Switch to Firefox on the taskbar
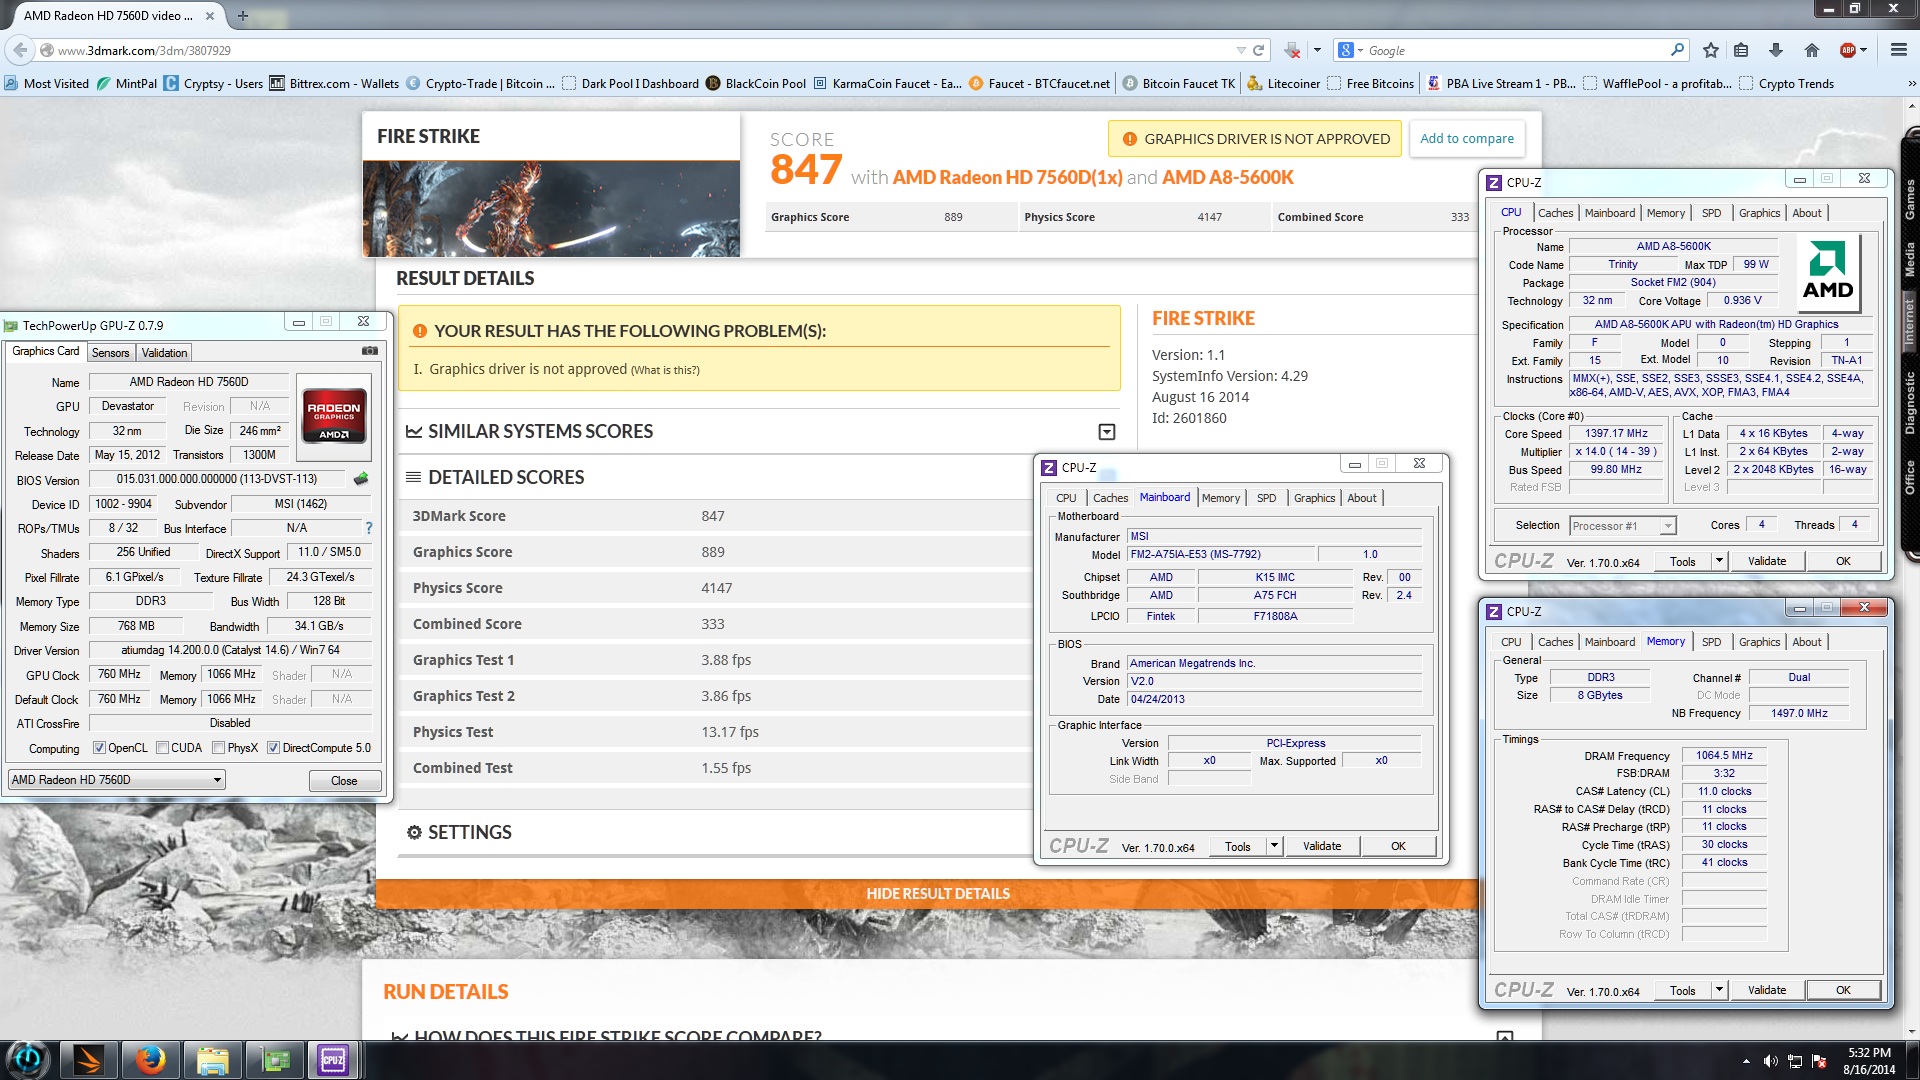 coord(150,1060)
